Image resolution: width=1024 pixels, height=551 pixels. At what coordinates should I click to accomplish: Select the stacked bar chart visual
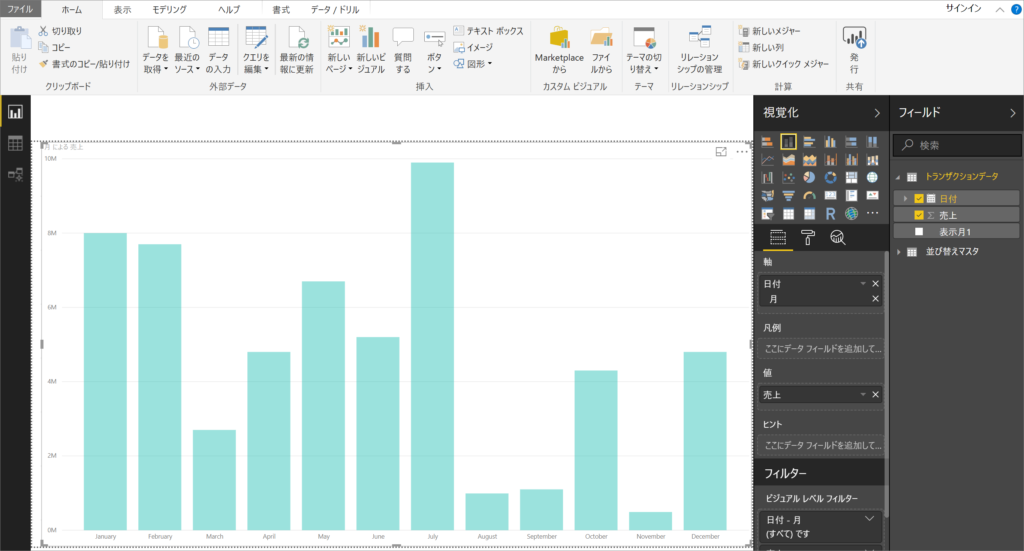[767, 142]
